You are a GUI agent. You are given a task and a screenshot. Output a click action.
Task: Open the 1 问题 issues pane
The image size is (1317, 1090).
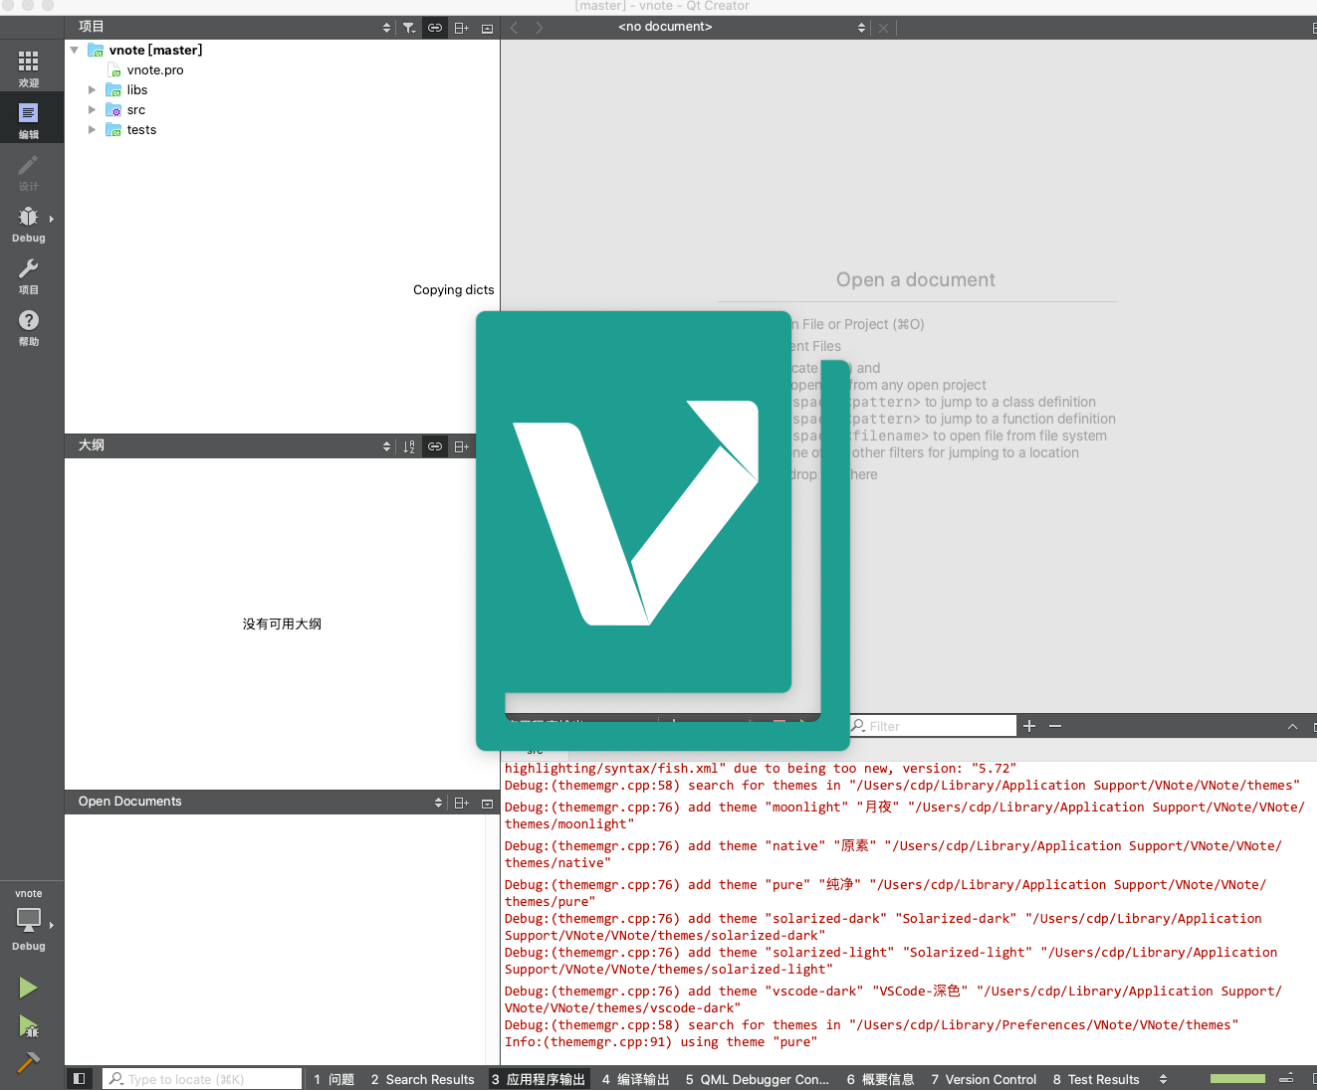(x=334, y=1079)
